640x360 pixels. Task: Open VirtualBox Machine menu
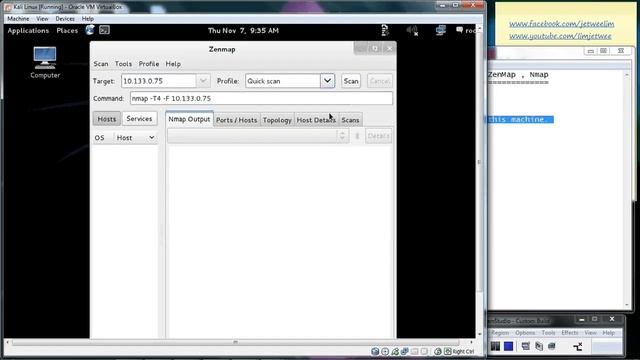(18, 19)
